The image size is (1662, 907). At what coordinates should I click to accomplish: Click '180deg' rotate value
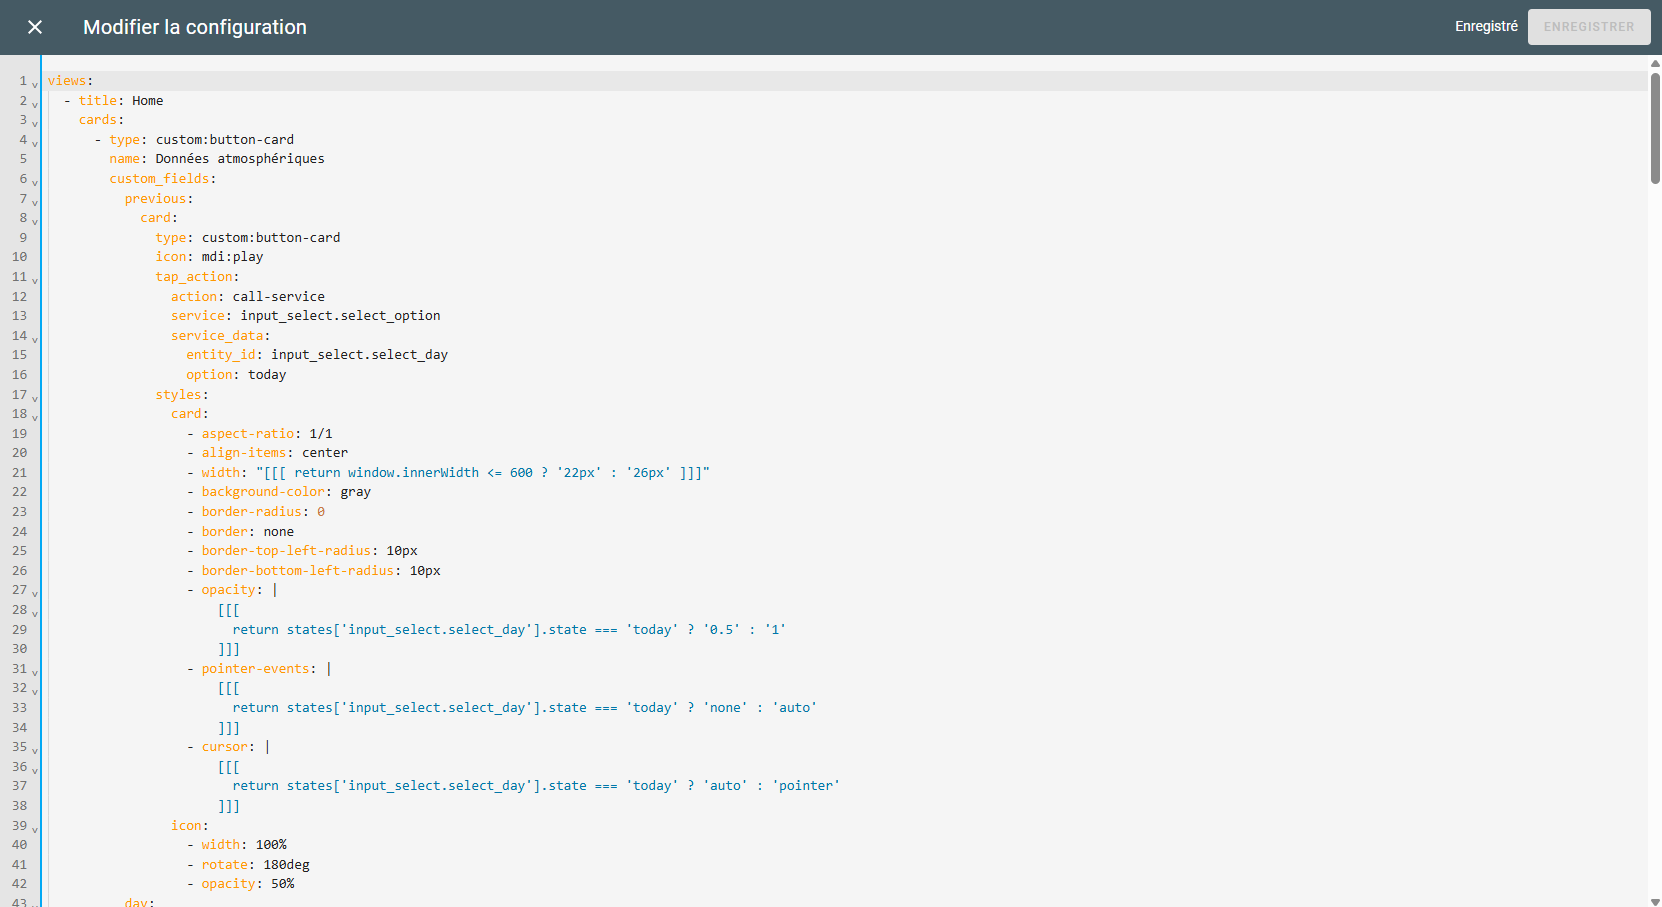tap(287, 865)
